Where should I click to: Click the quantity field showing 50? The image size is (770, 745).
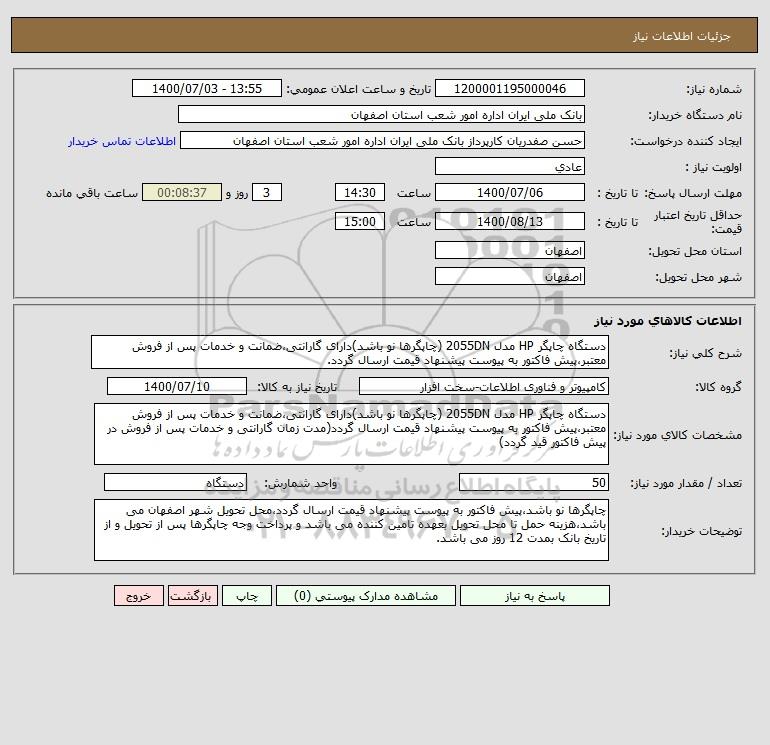click(x=534, y=482)
